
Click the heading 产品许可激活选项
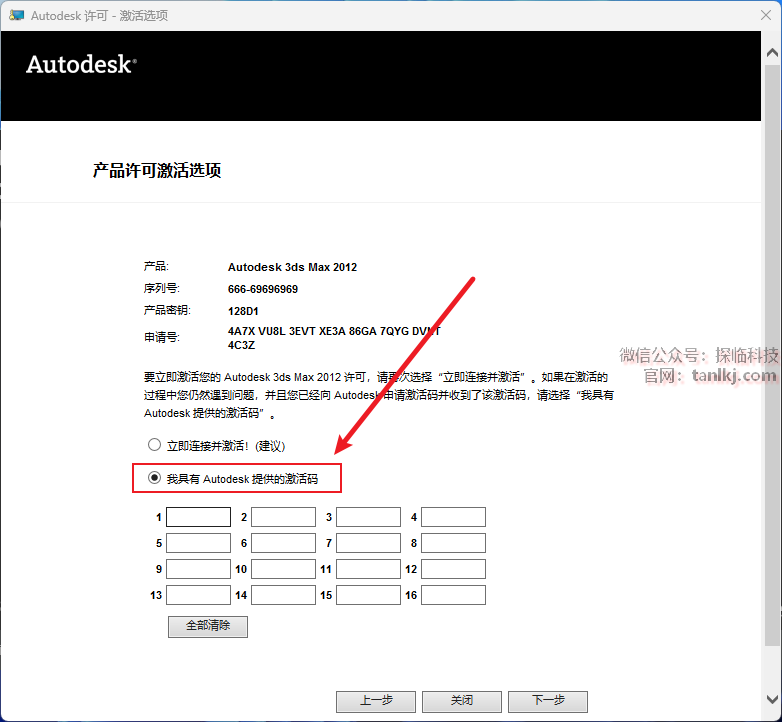coord(157,171)
